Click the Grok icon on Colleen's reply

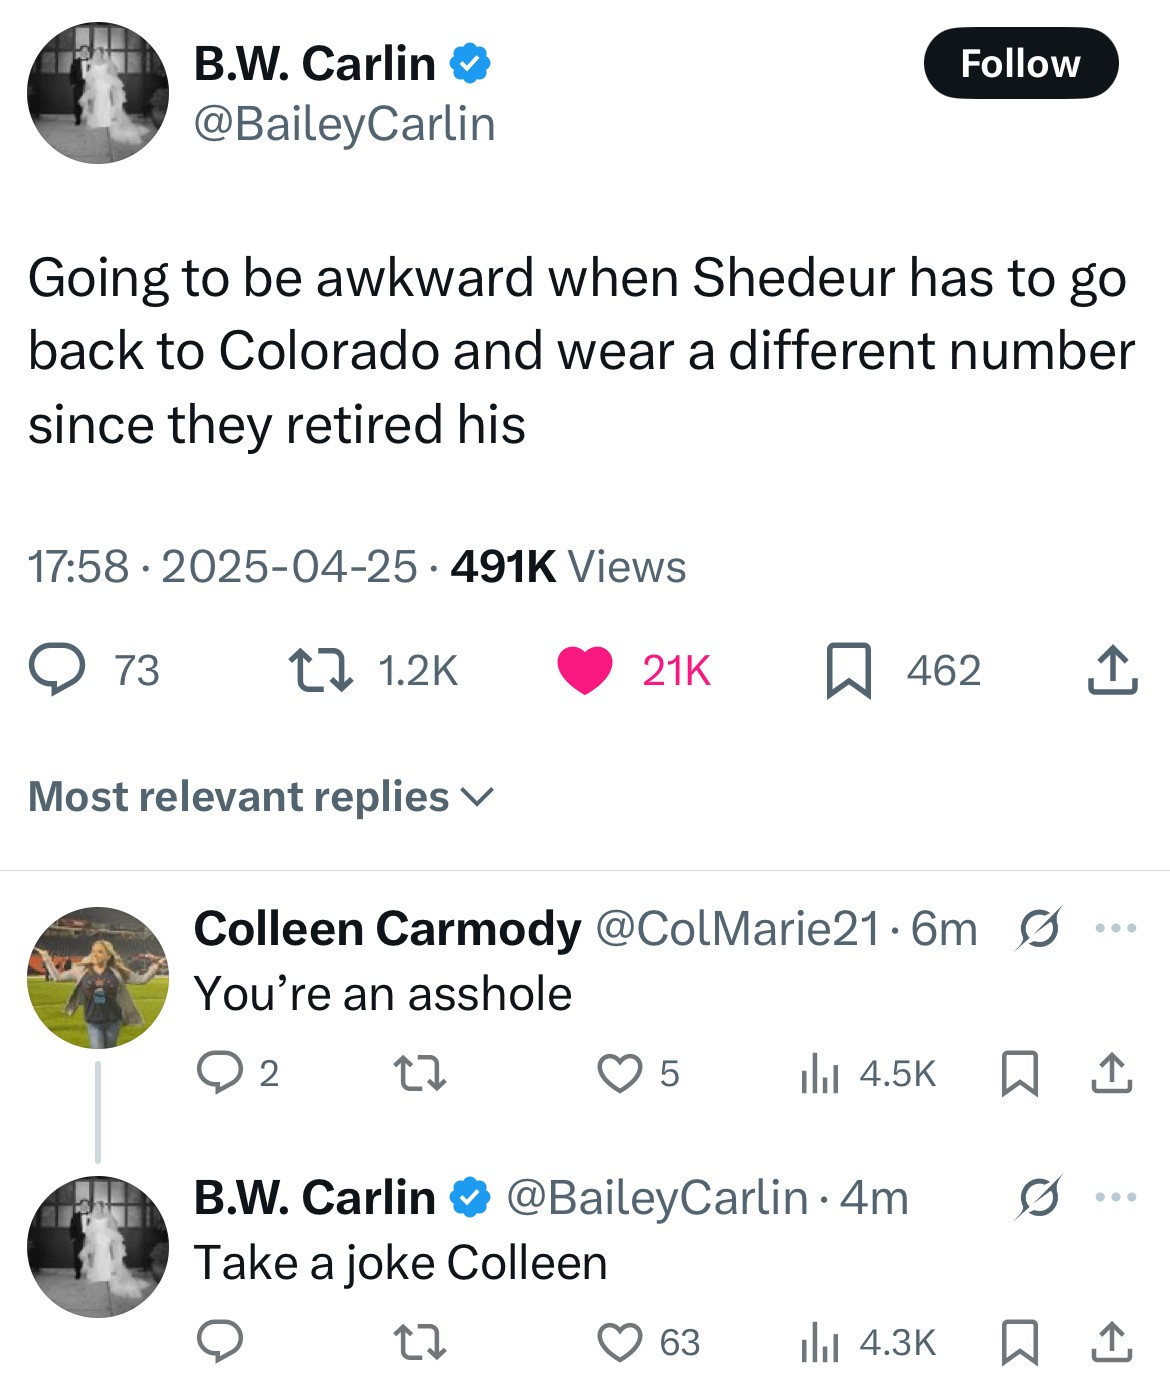click(x=1039, y=928)
